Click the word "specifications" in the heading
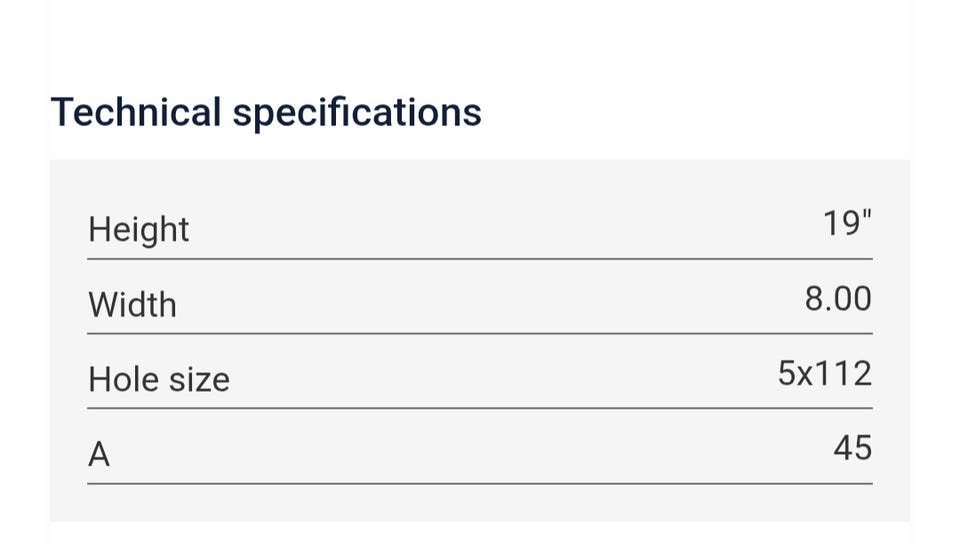960x542 pixels. (x=357, y=113)
